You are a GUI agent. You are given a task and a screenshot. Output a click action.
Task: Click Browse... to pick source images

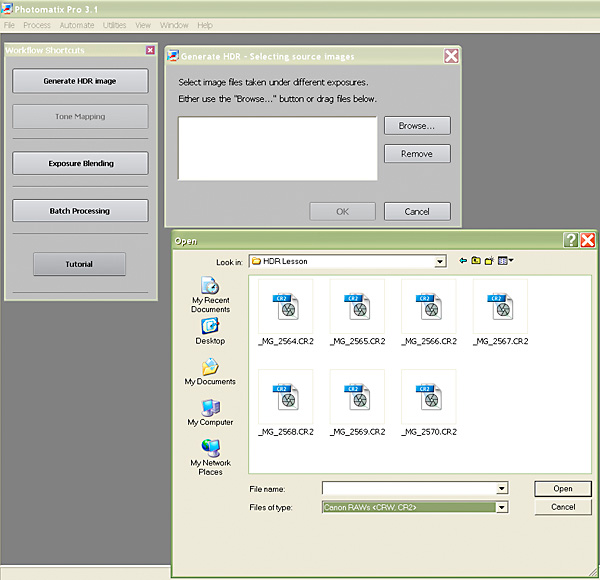pyautogui.click(x=417, y=125)
